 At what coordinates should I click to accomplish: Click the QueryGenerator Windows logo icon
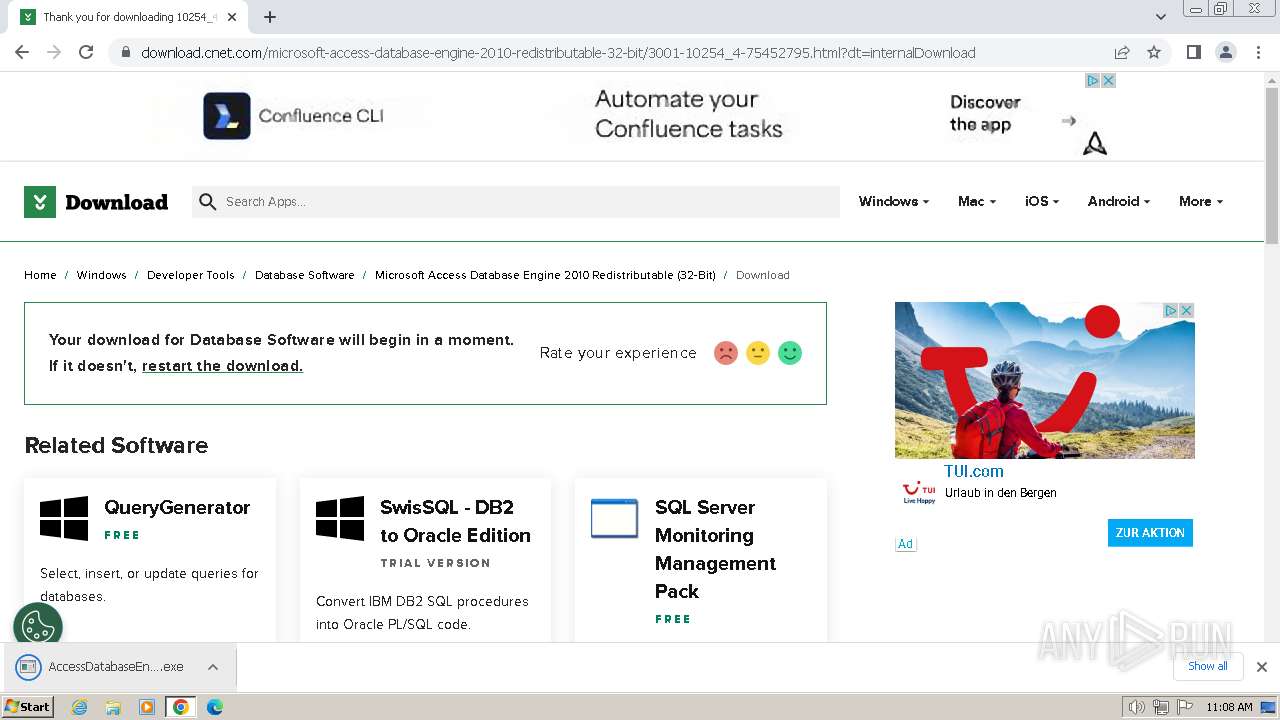pyautogui.click(x=64, y=519)
